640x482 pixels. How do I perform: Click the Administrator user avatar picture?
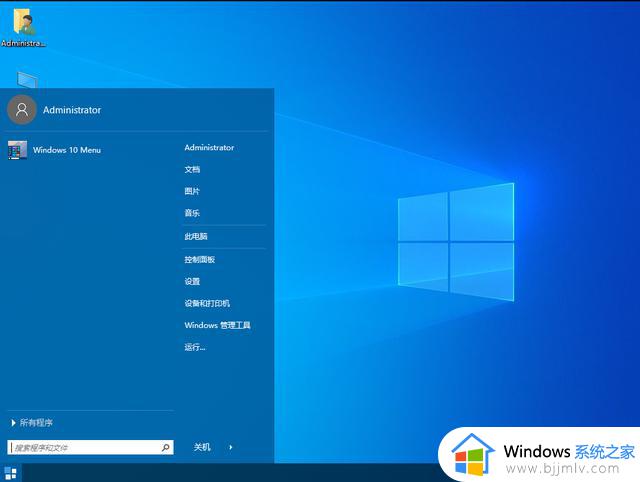click(22, 110)
